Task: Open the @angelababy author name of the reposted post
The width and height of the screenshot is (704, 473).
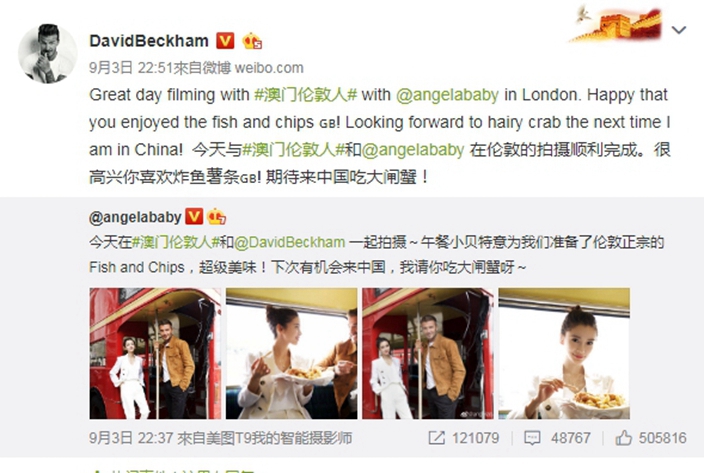Action: click(x=135, y=217)
